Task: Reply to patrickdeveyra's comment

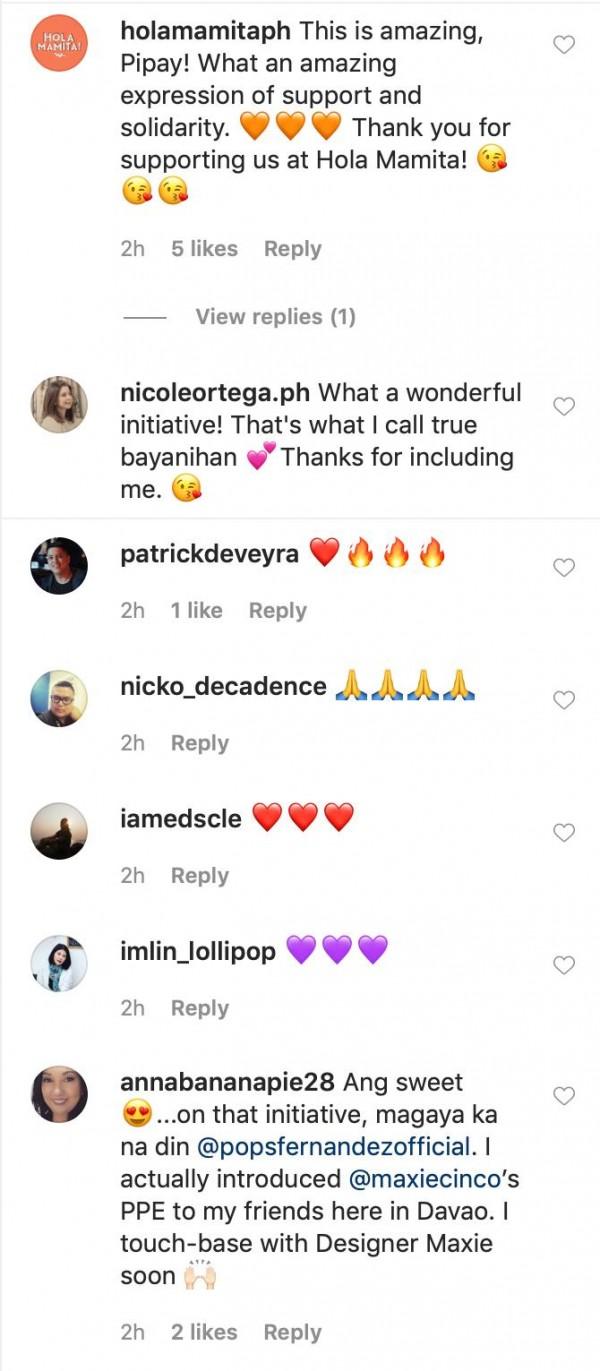Action: click(277, 611)
